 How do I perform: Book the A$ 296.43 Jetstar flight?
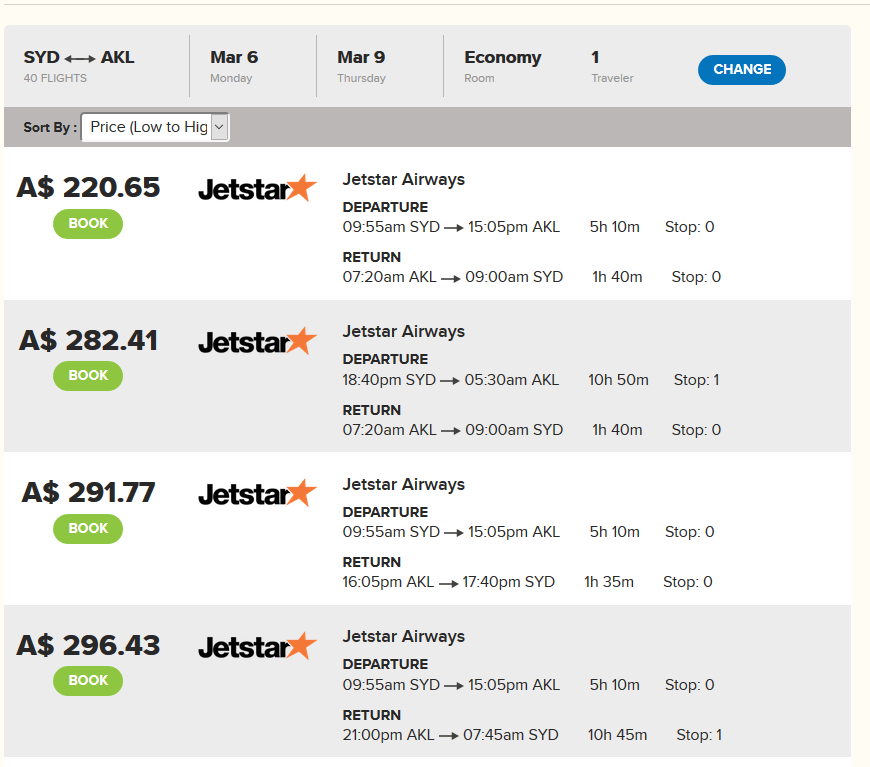(x=88, y=680)
